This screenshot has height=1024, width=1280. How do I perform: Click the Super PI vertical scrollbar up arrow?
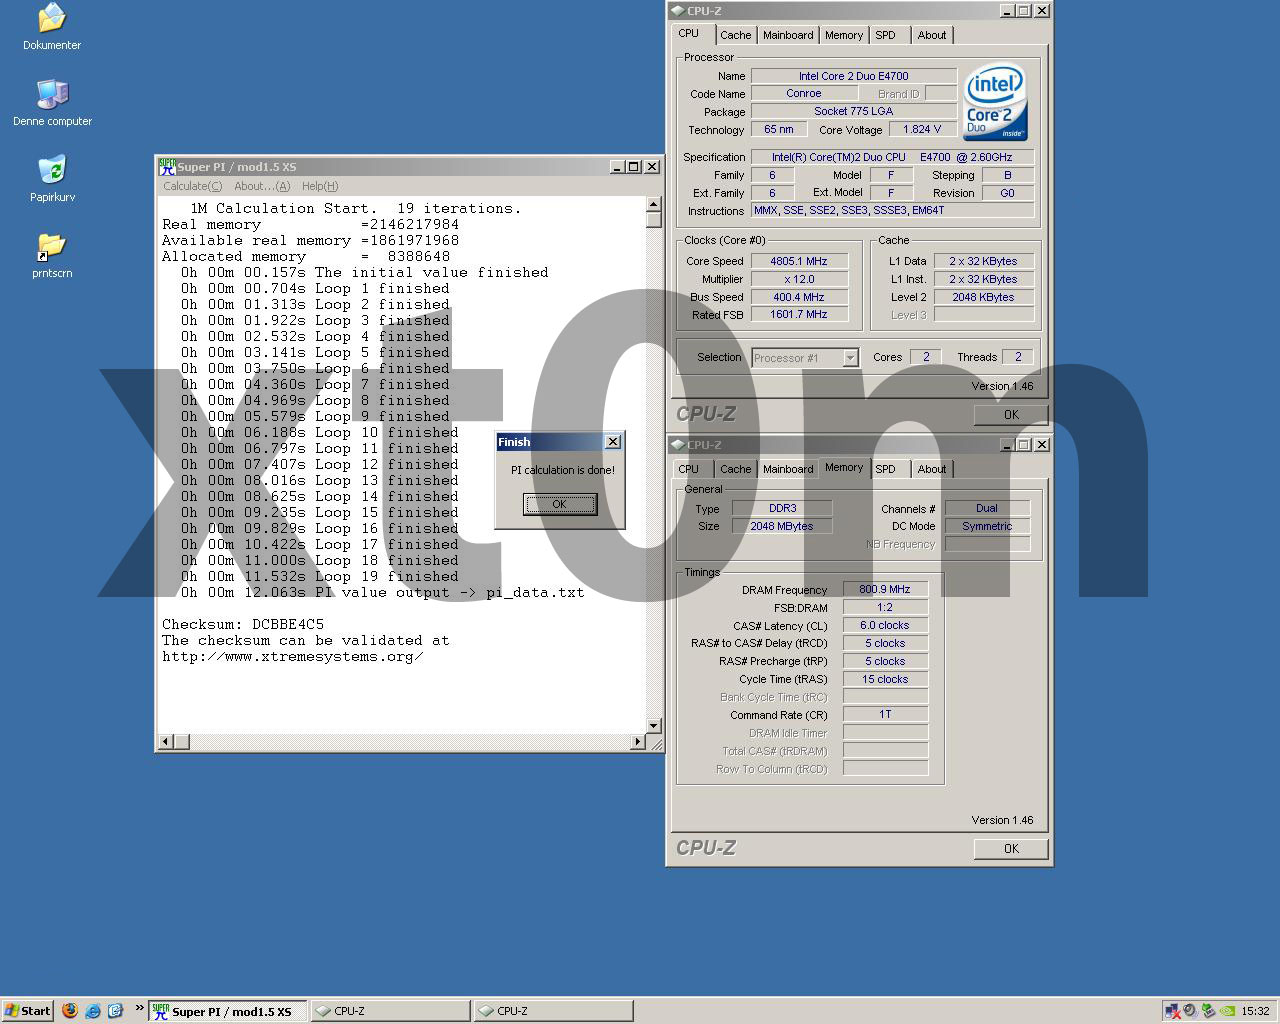[654, 204]
